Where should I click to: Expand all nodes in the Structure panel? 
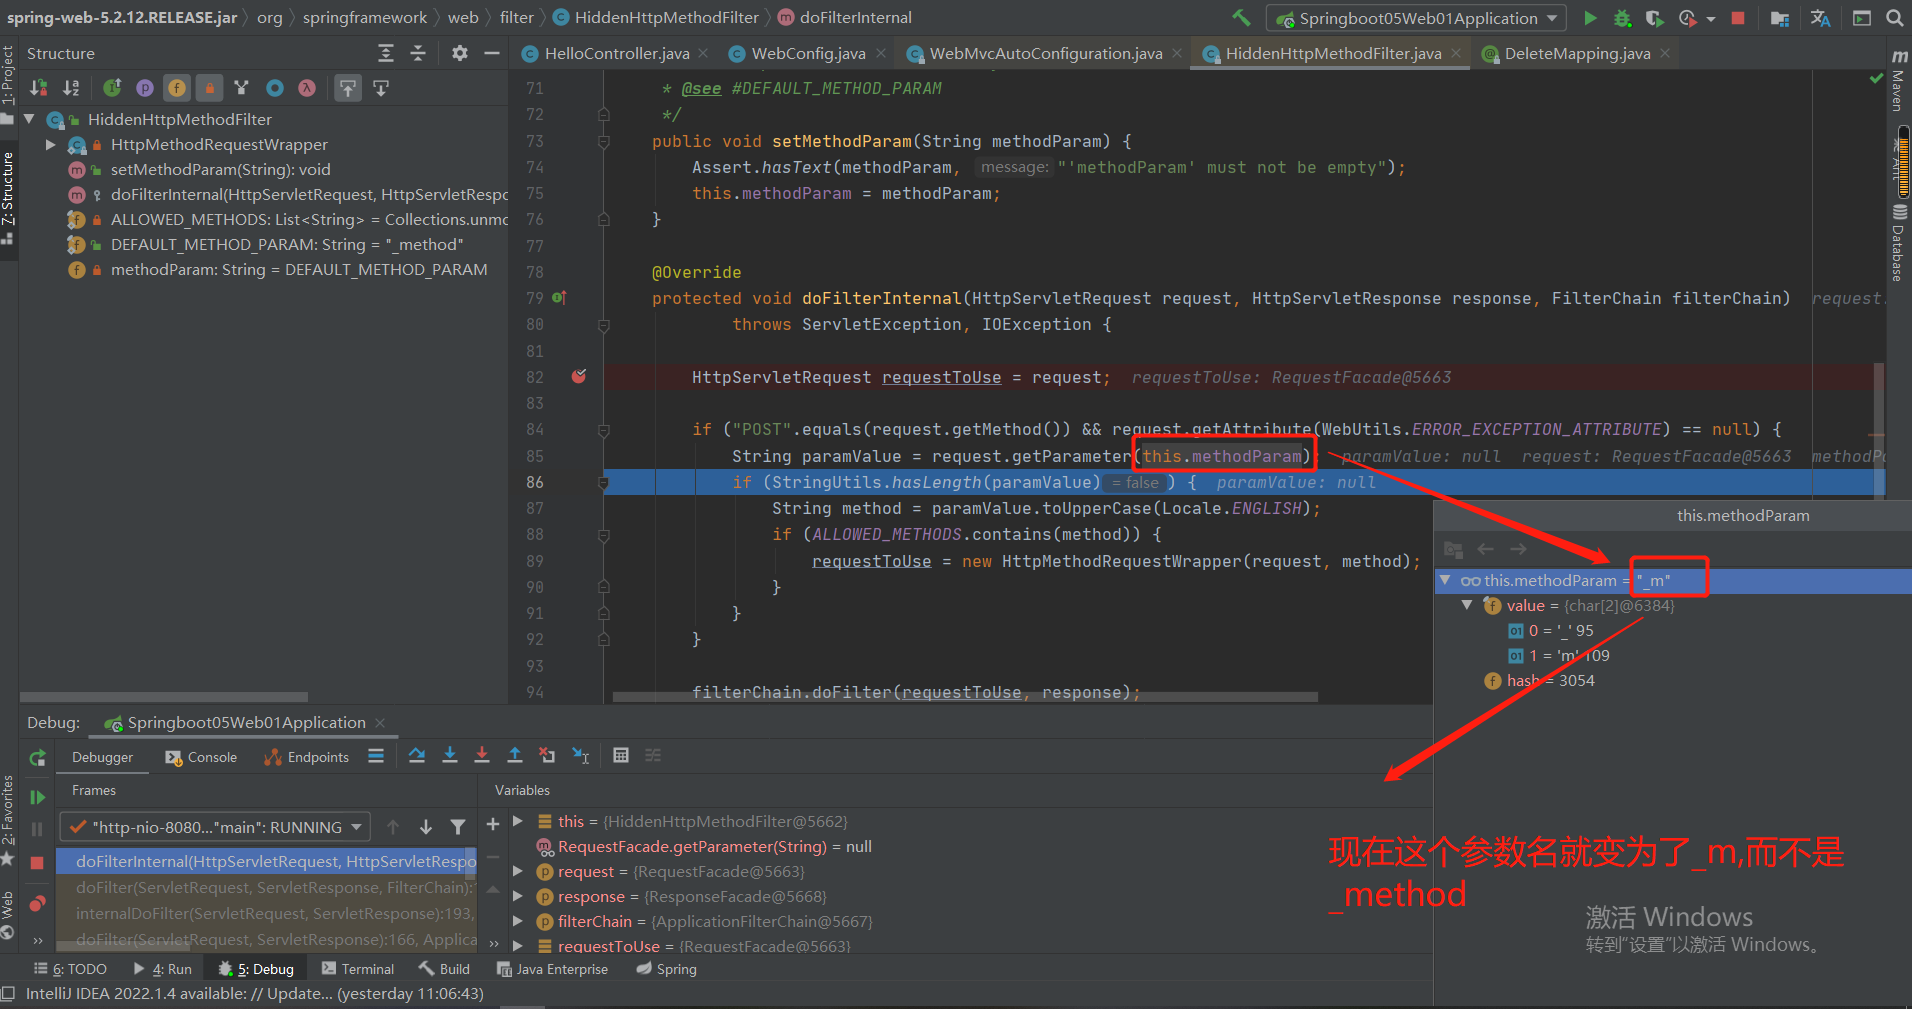(386, 53)
